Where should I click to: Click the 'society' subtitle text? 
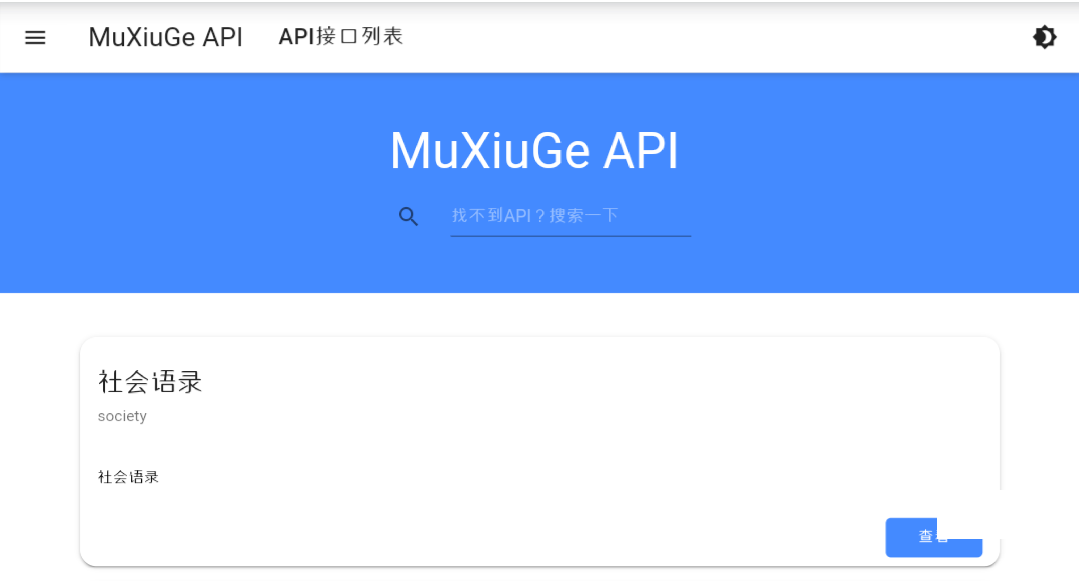point(122,416)
